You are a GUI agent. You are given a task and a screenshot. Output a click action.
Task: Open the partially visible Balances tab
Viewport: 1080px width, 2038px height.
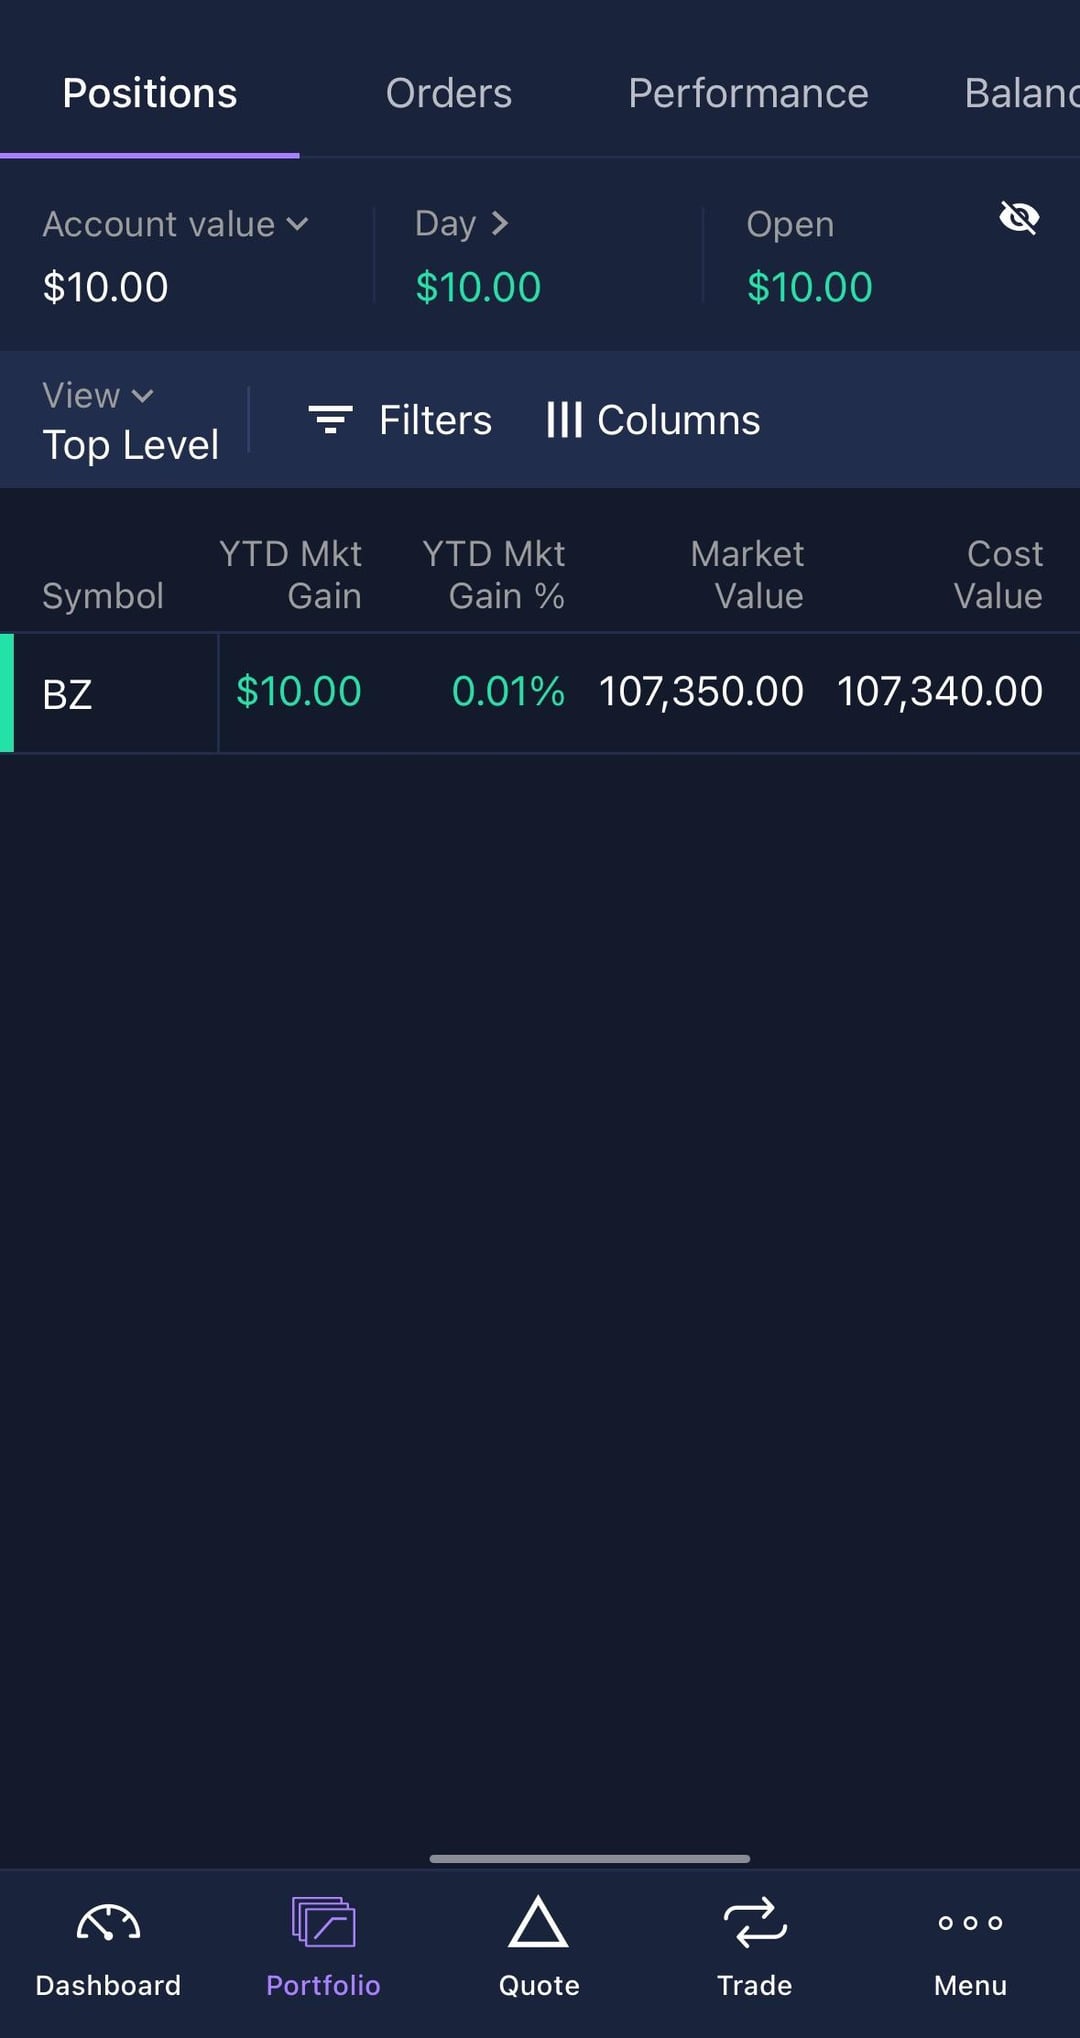coord(1020,94)
